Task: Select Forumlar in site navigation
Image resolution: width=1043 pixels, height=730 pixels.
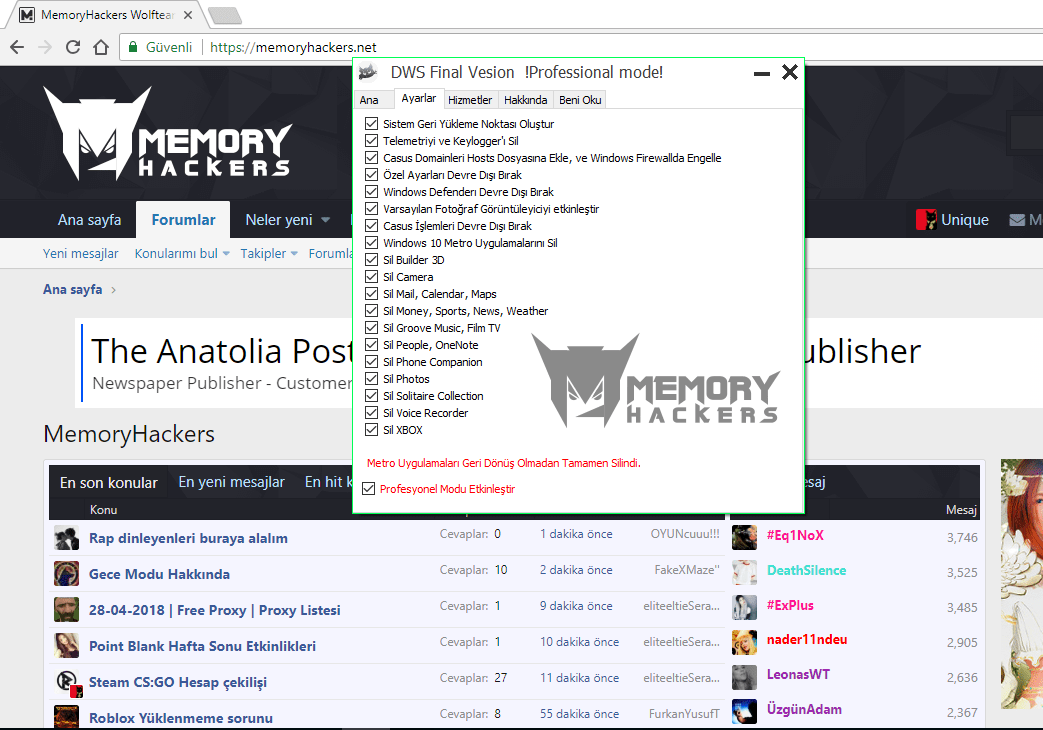Action: point(183,220)
